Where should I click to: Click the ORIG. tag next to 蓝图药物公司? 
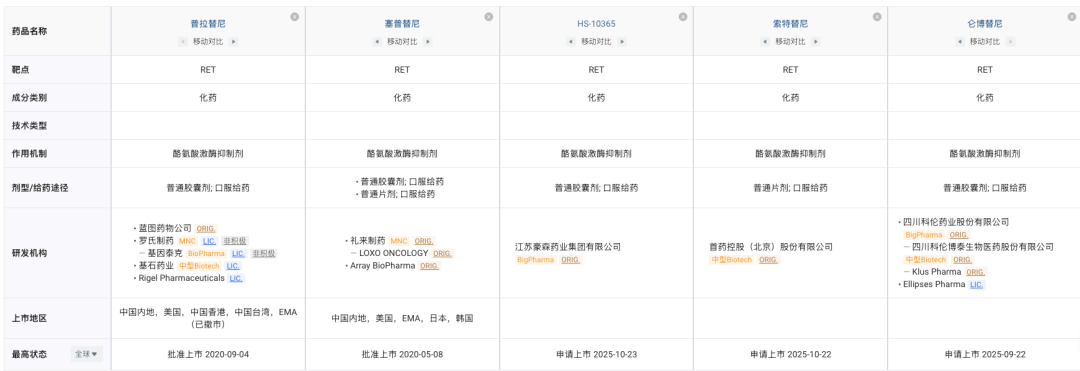point(206,229)
